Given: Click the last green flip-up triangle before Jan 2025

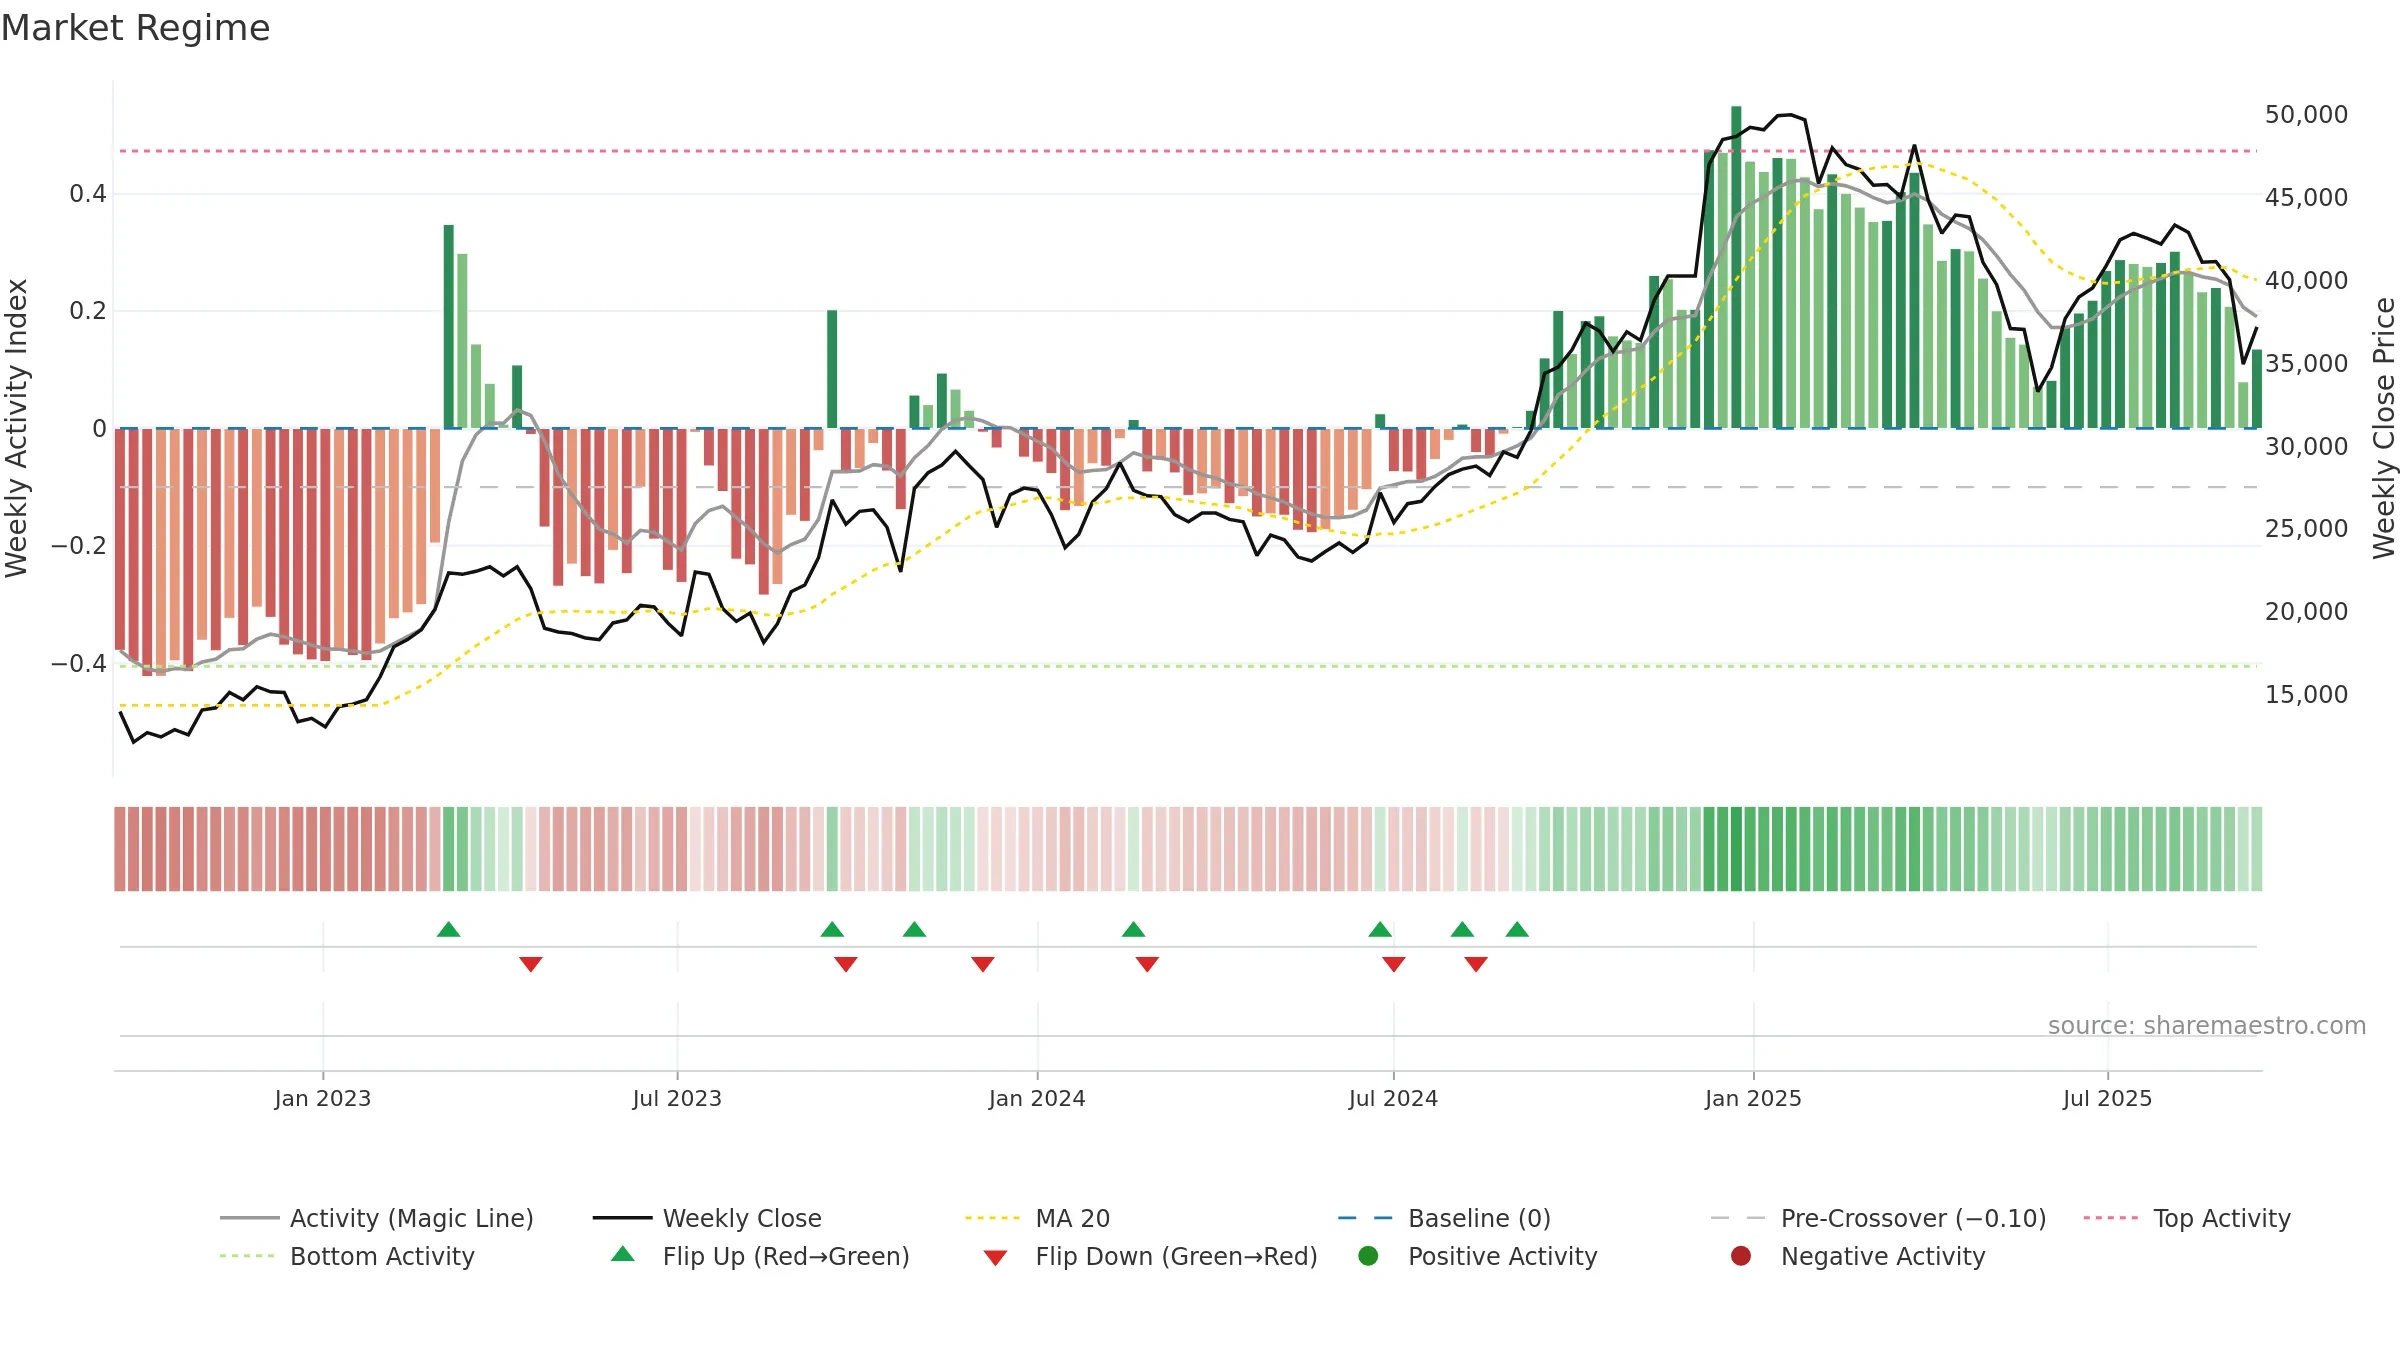Looking at the screenshot, I should point(1517,929).
